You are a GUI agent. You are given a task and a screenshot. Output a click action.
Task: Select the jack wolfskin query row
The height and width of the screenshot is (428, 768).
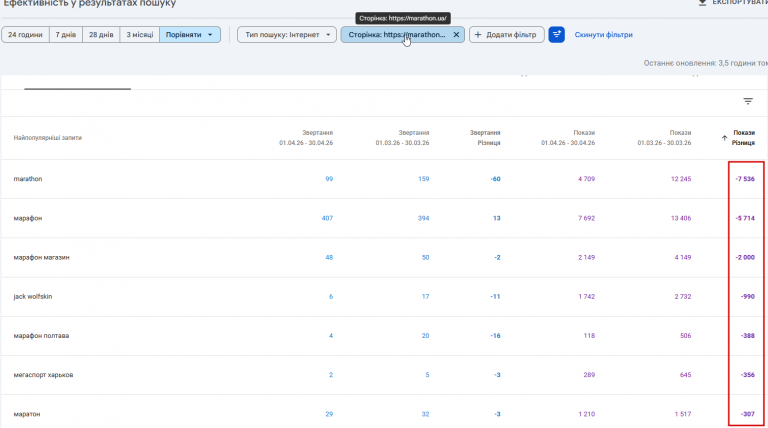[x=384, y=297]
